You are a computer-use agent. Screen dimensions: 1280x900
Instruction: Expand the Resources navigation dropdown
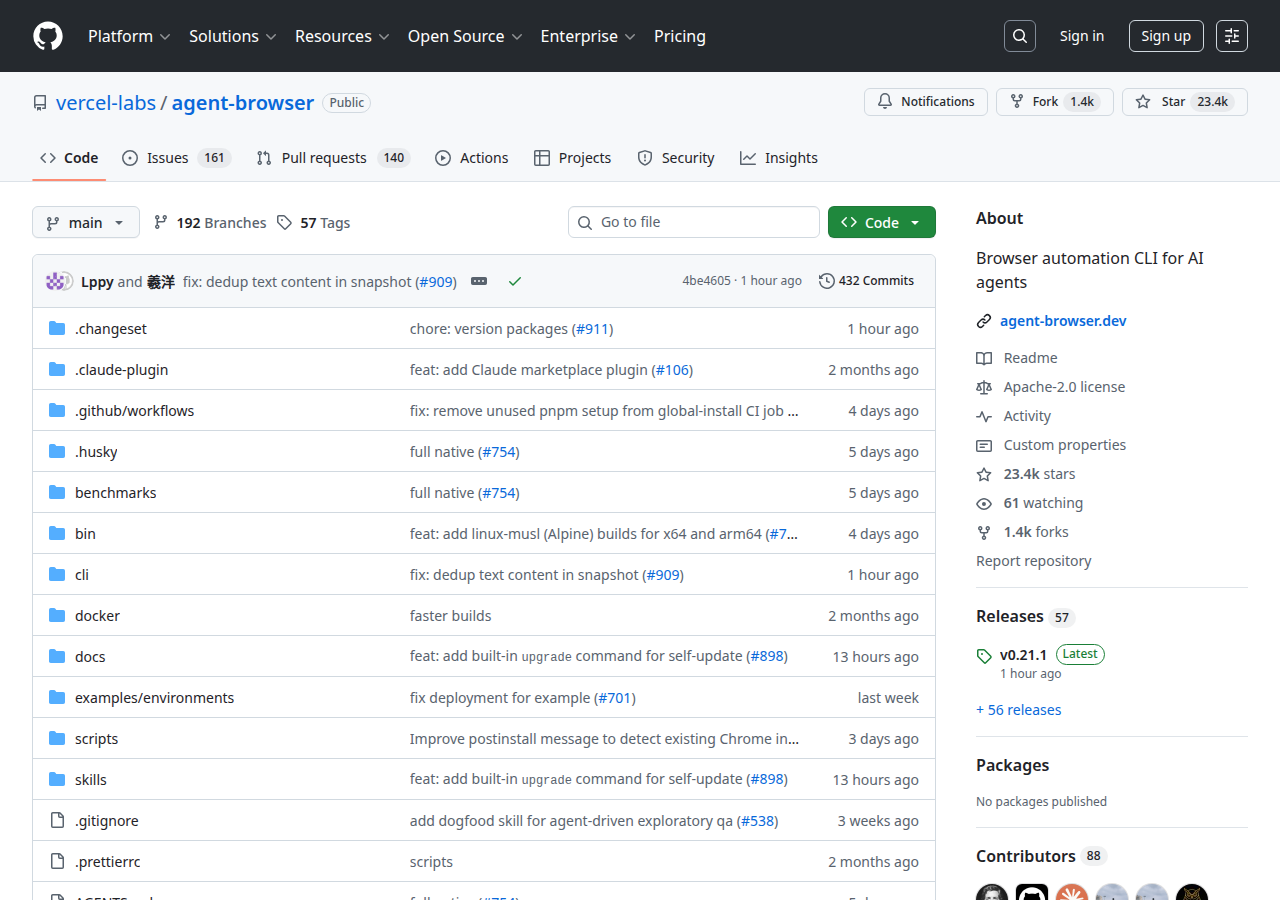(342, 36)
